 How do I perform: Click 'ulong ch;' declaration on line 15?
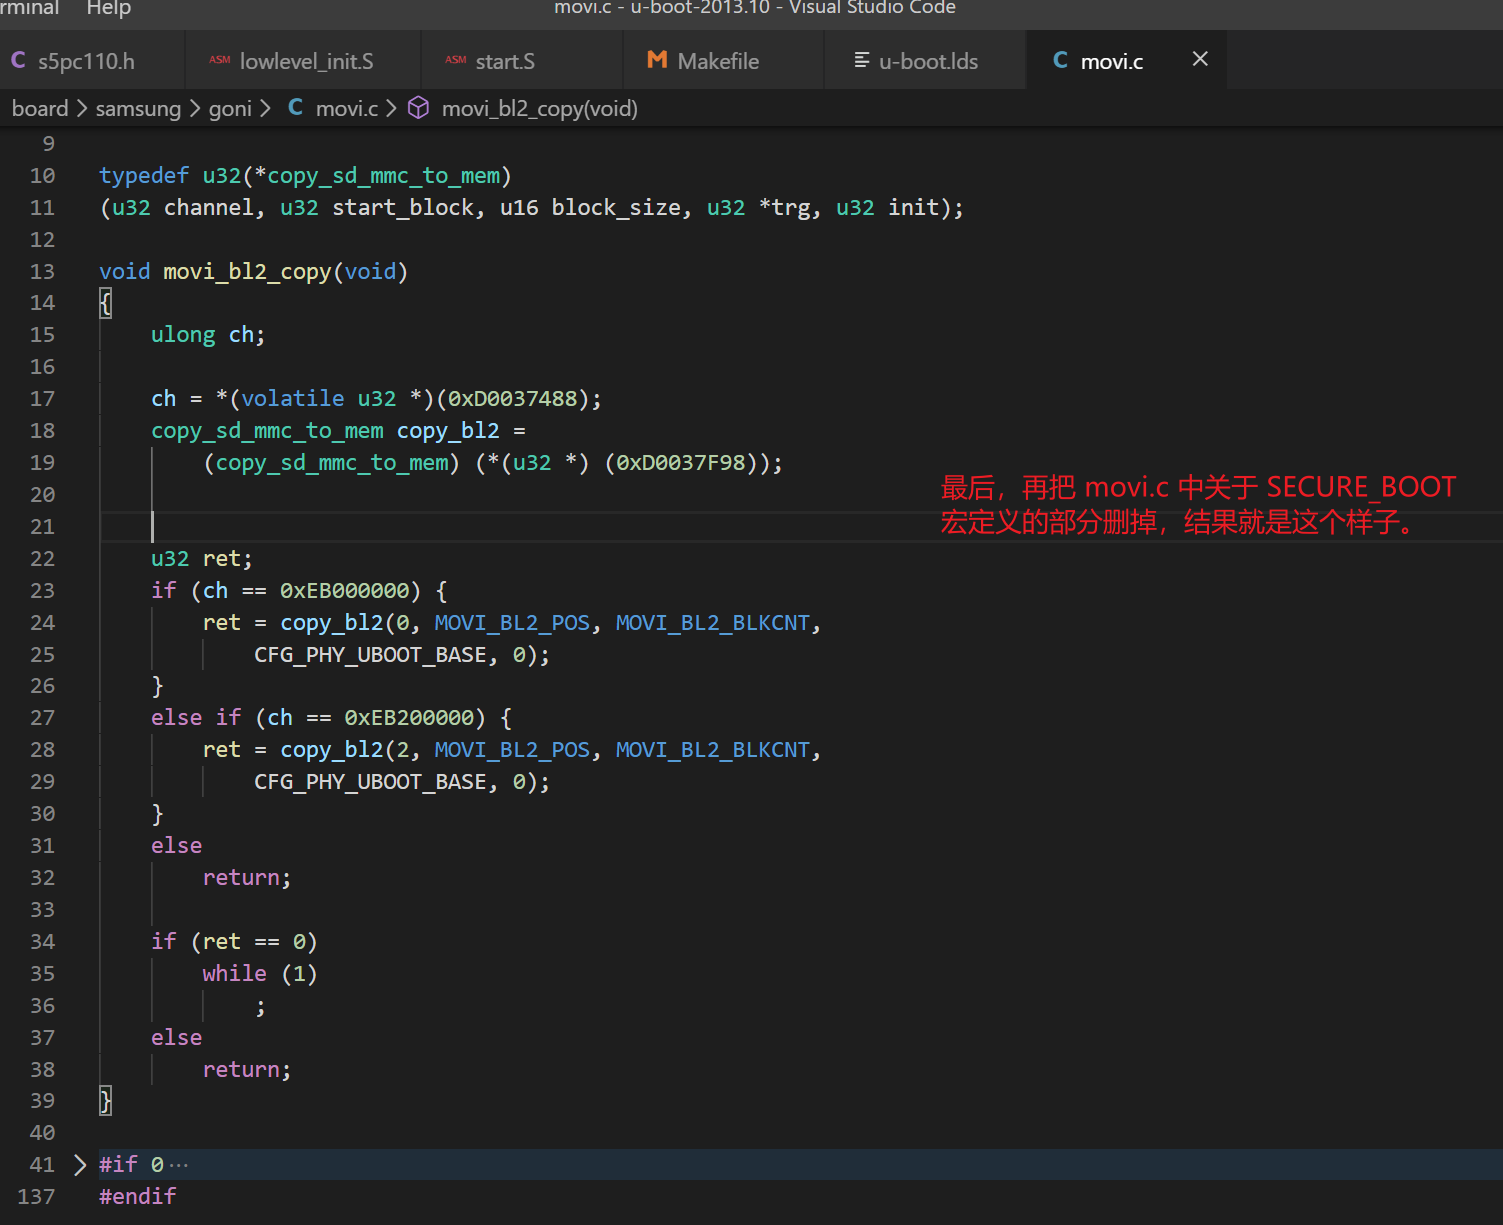(208, 334)
